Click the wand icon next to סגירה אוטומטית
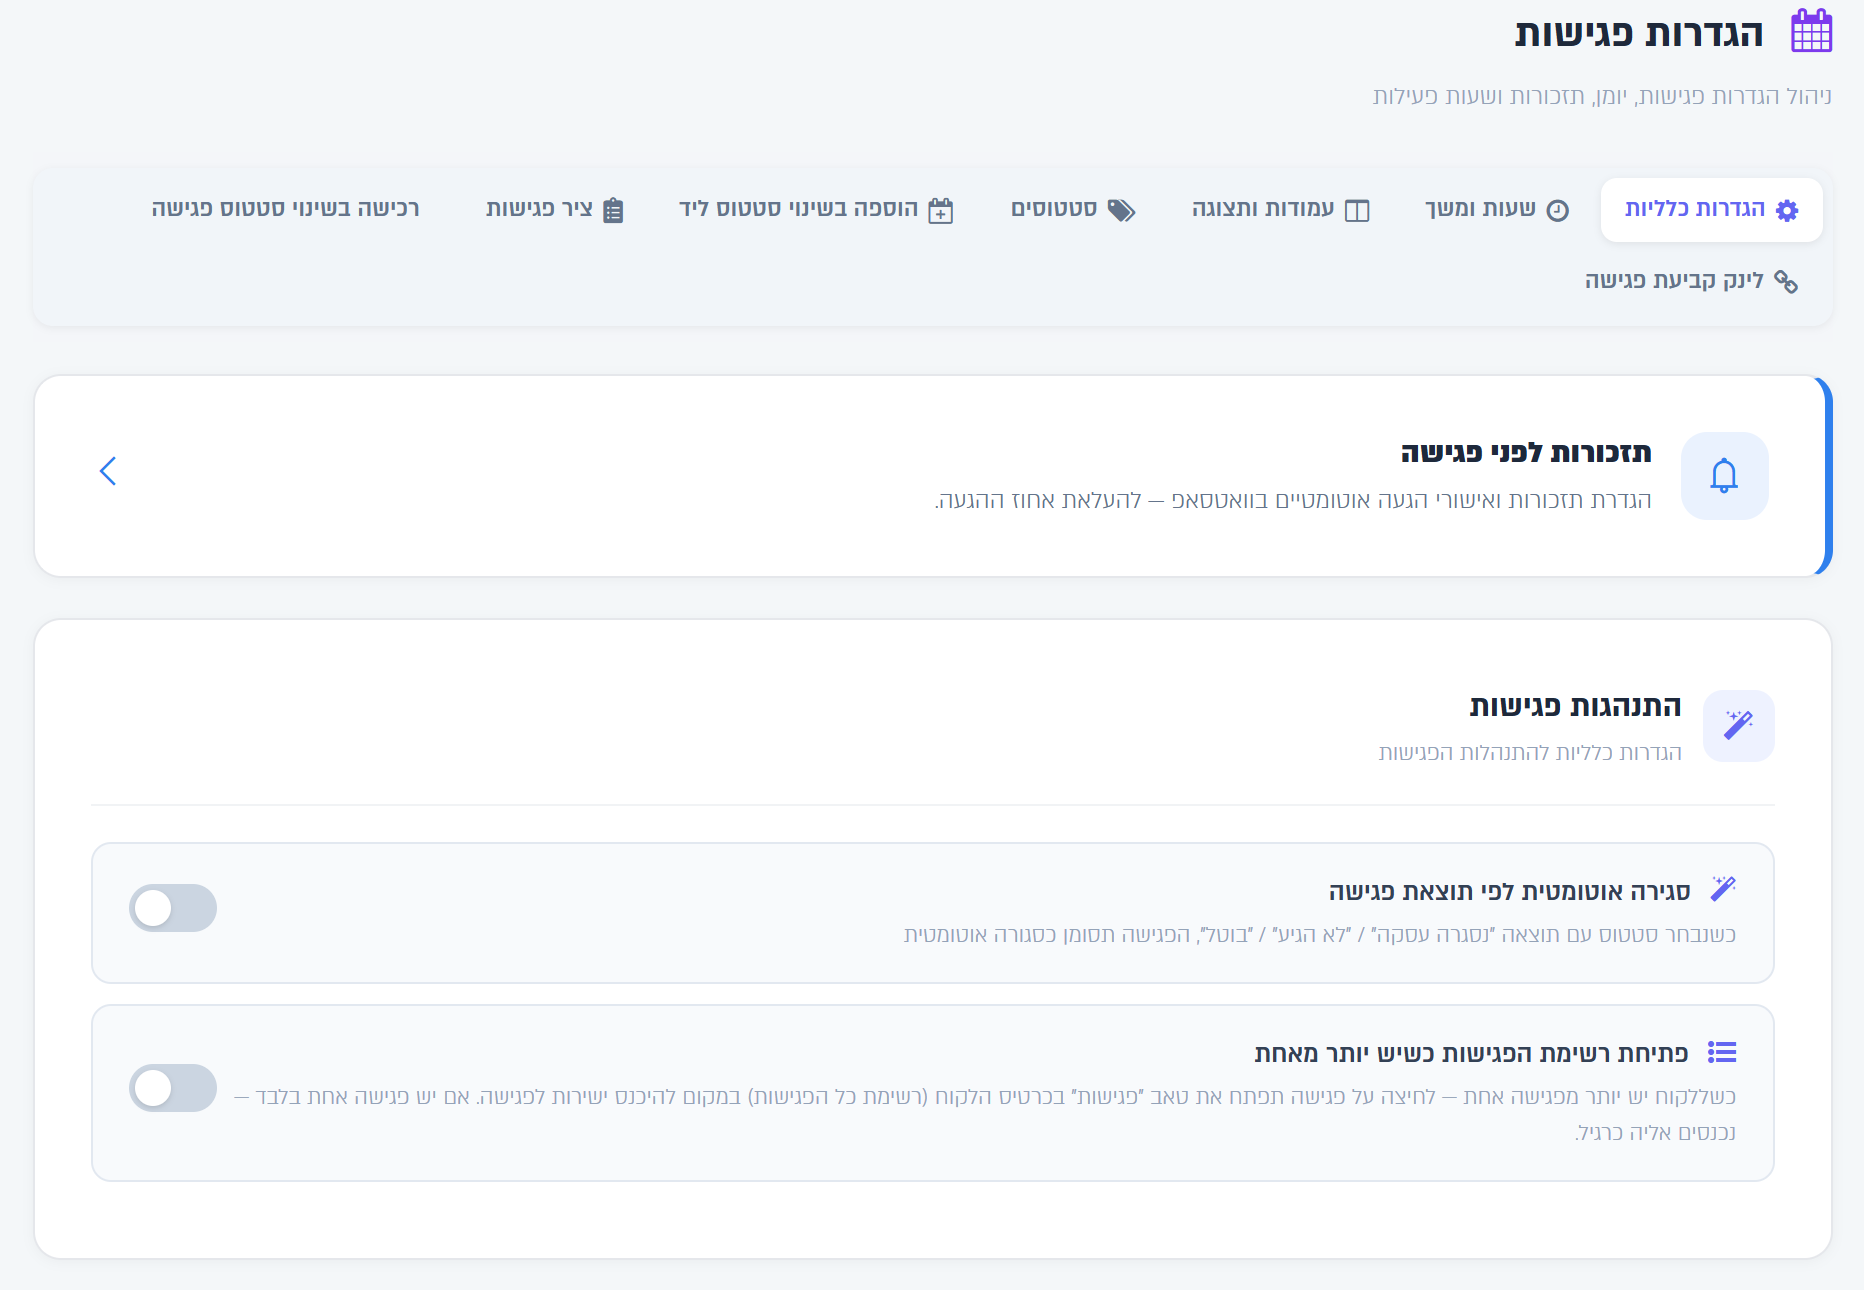Image resolution: width=1864 pixels, height=1290 pixels. point(1723,889)
